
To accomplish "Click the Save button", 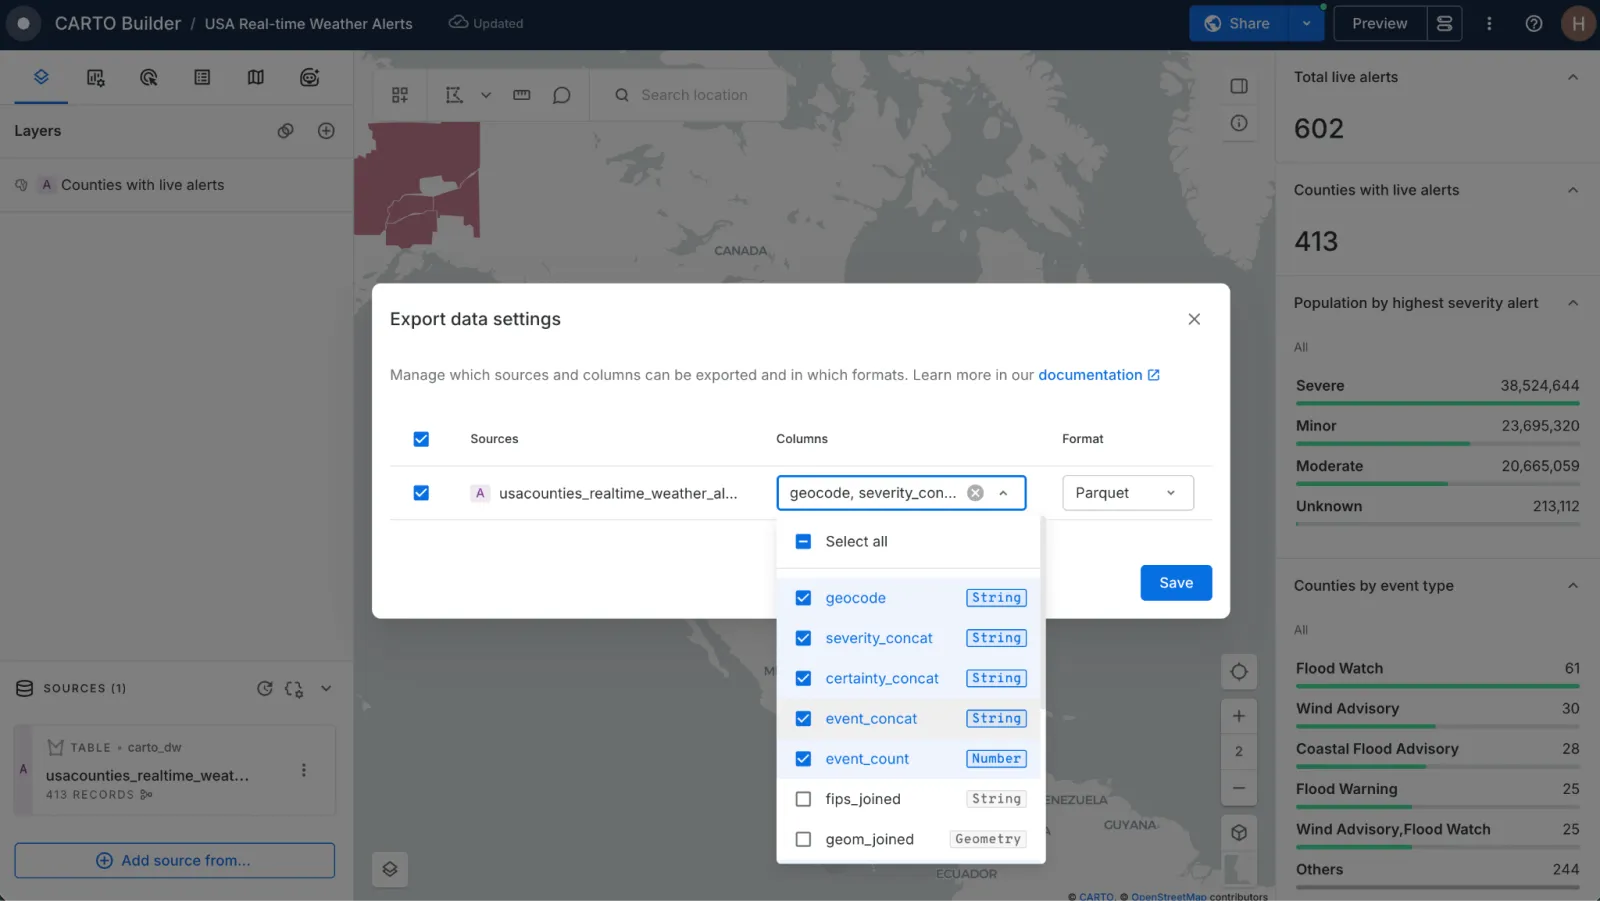I will (x=1176, y=583).
